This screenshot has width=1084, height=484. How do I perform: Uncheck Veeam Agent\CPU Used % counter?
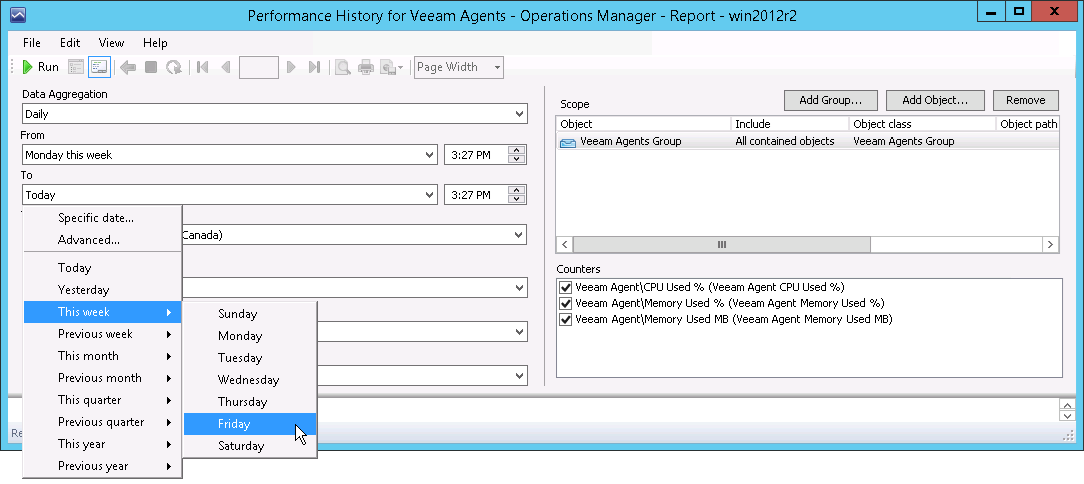click(566, 287)
